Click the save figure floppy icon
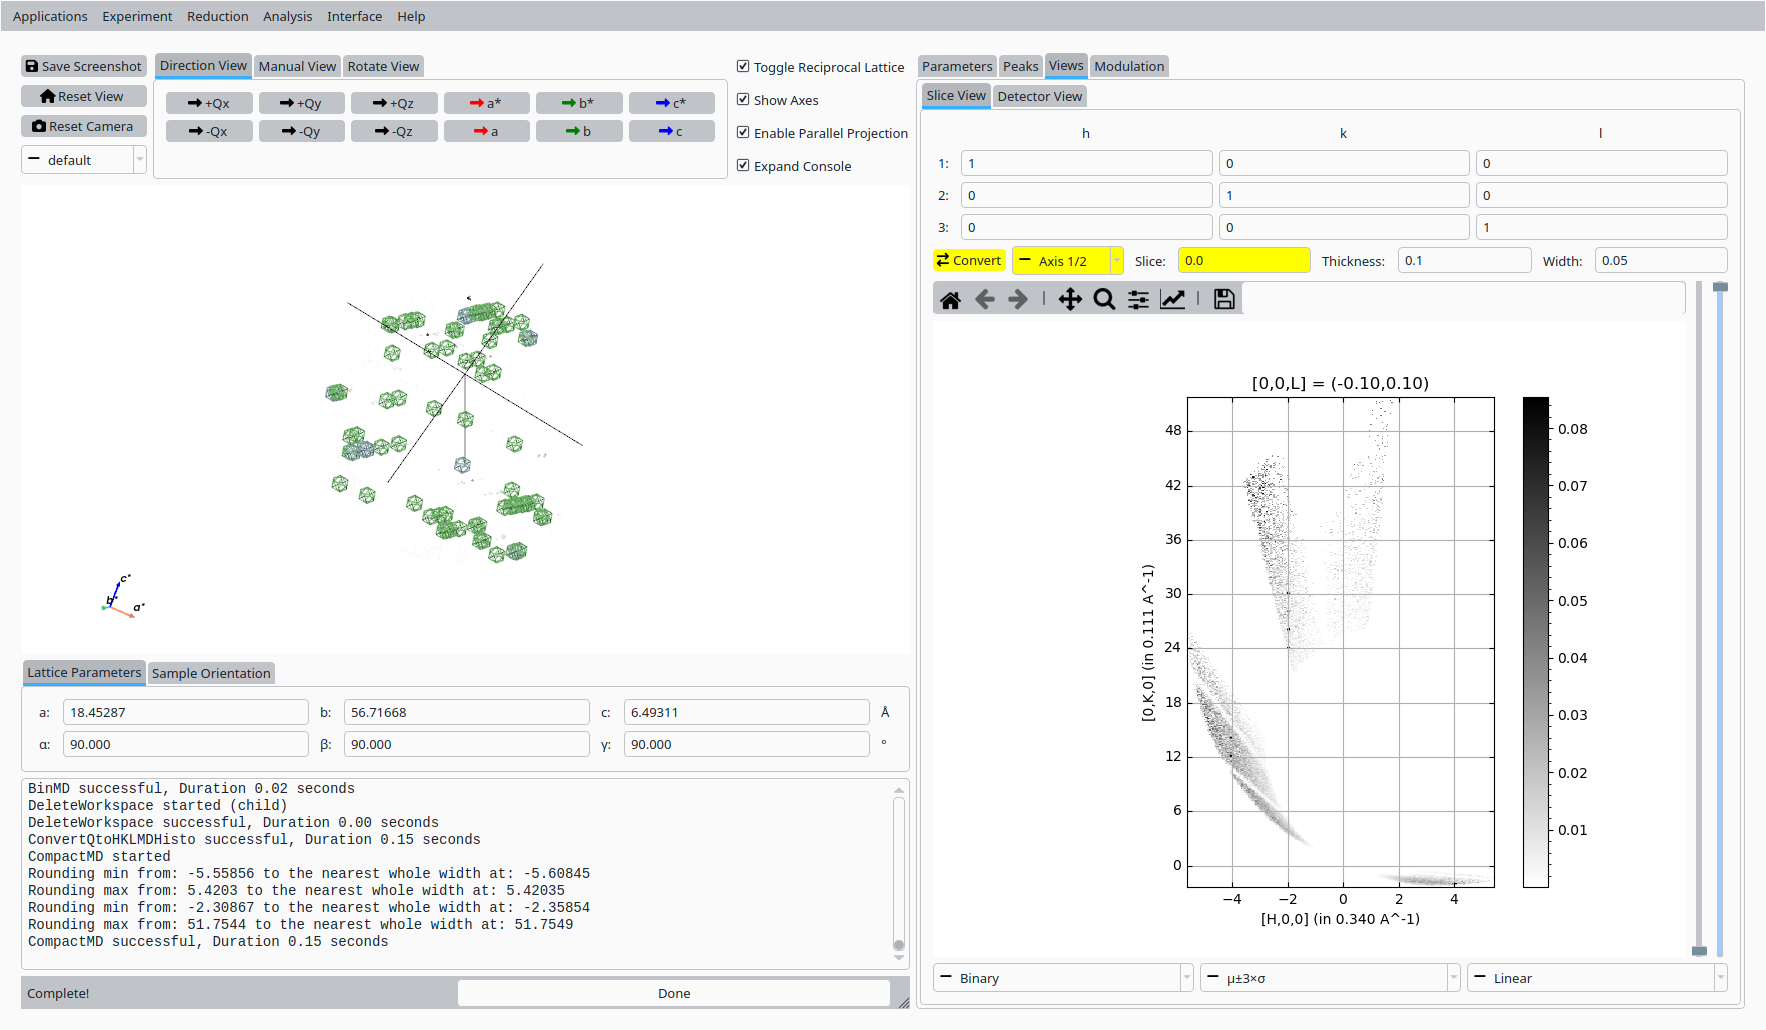Viewport: 1766px width, 1030px height. click(x=1223, y=299)
